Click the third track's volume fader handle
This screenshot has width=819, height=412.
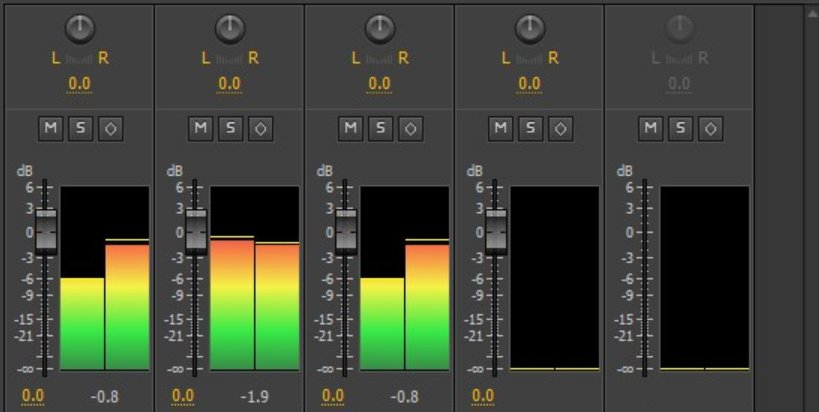346,232
